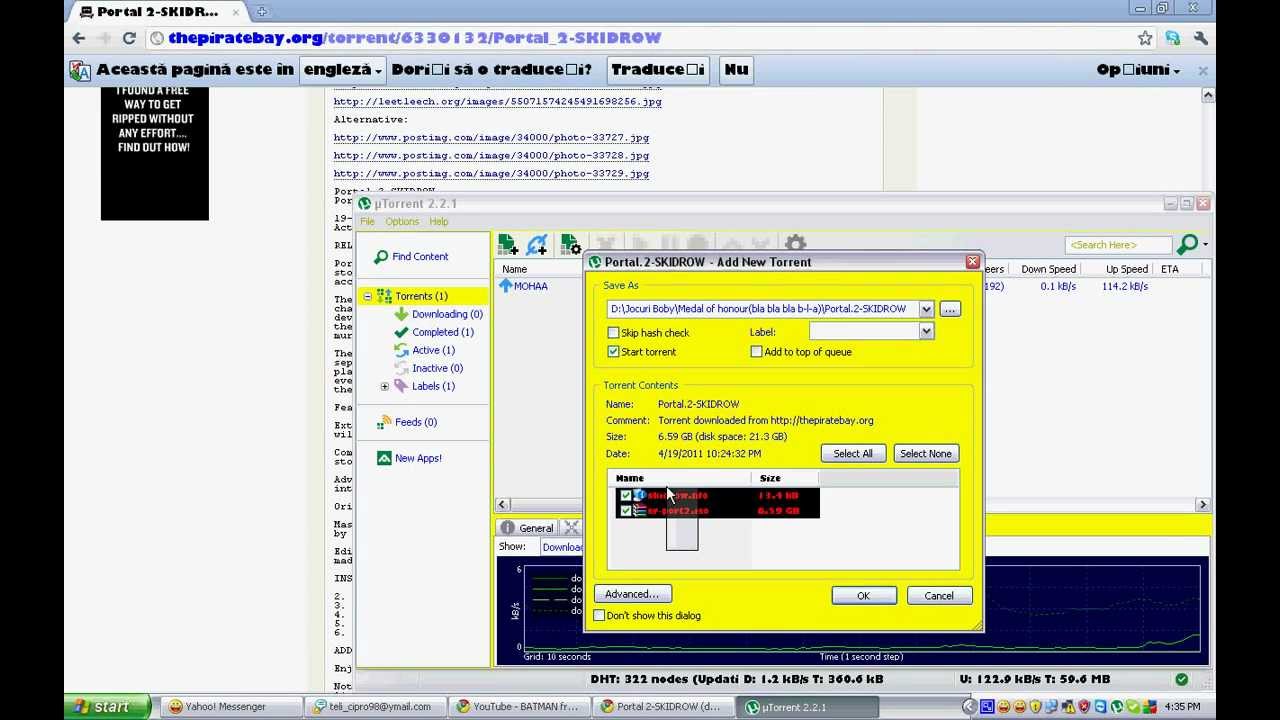Bookmark page with star icon

click(1145, 38)
